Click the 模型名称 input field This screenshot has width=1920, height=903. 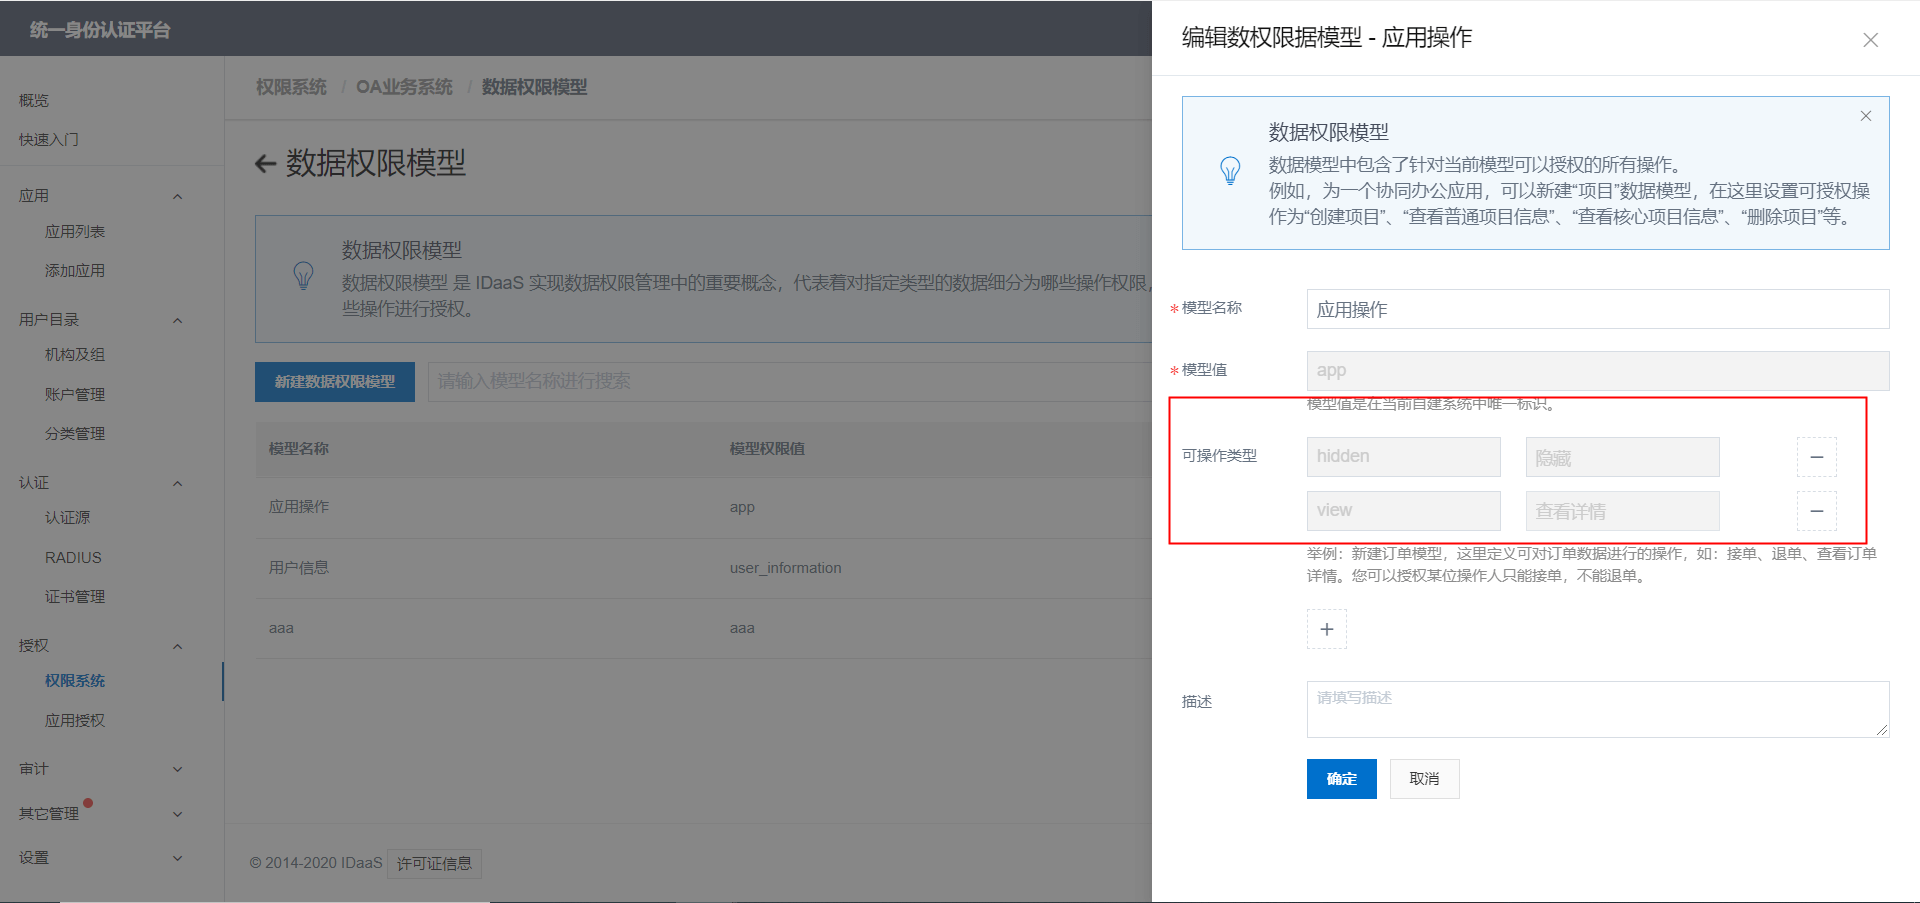coord(1597,309)
